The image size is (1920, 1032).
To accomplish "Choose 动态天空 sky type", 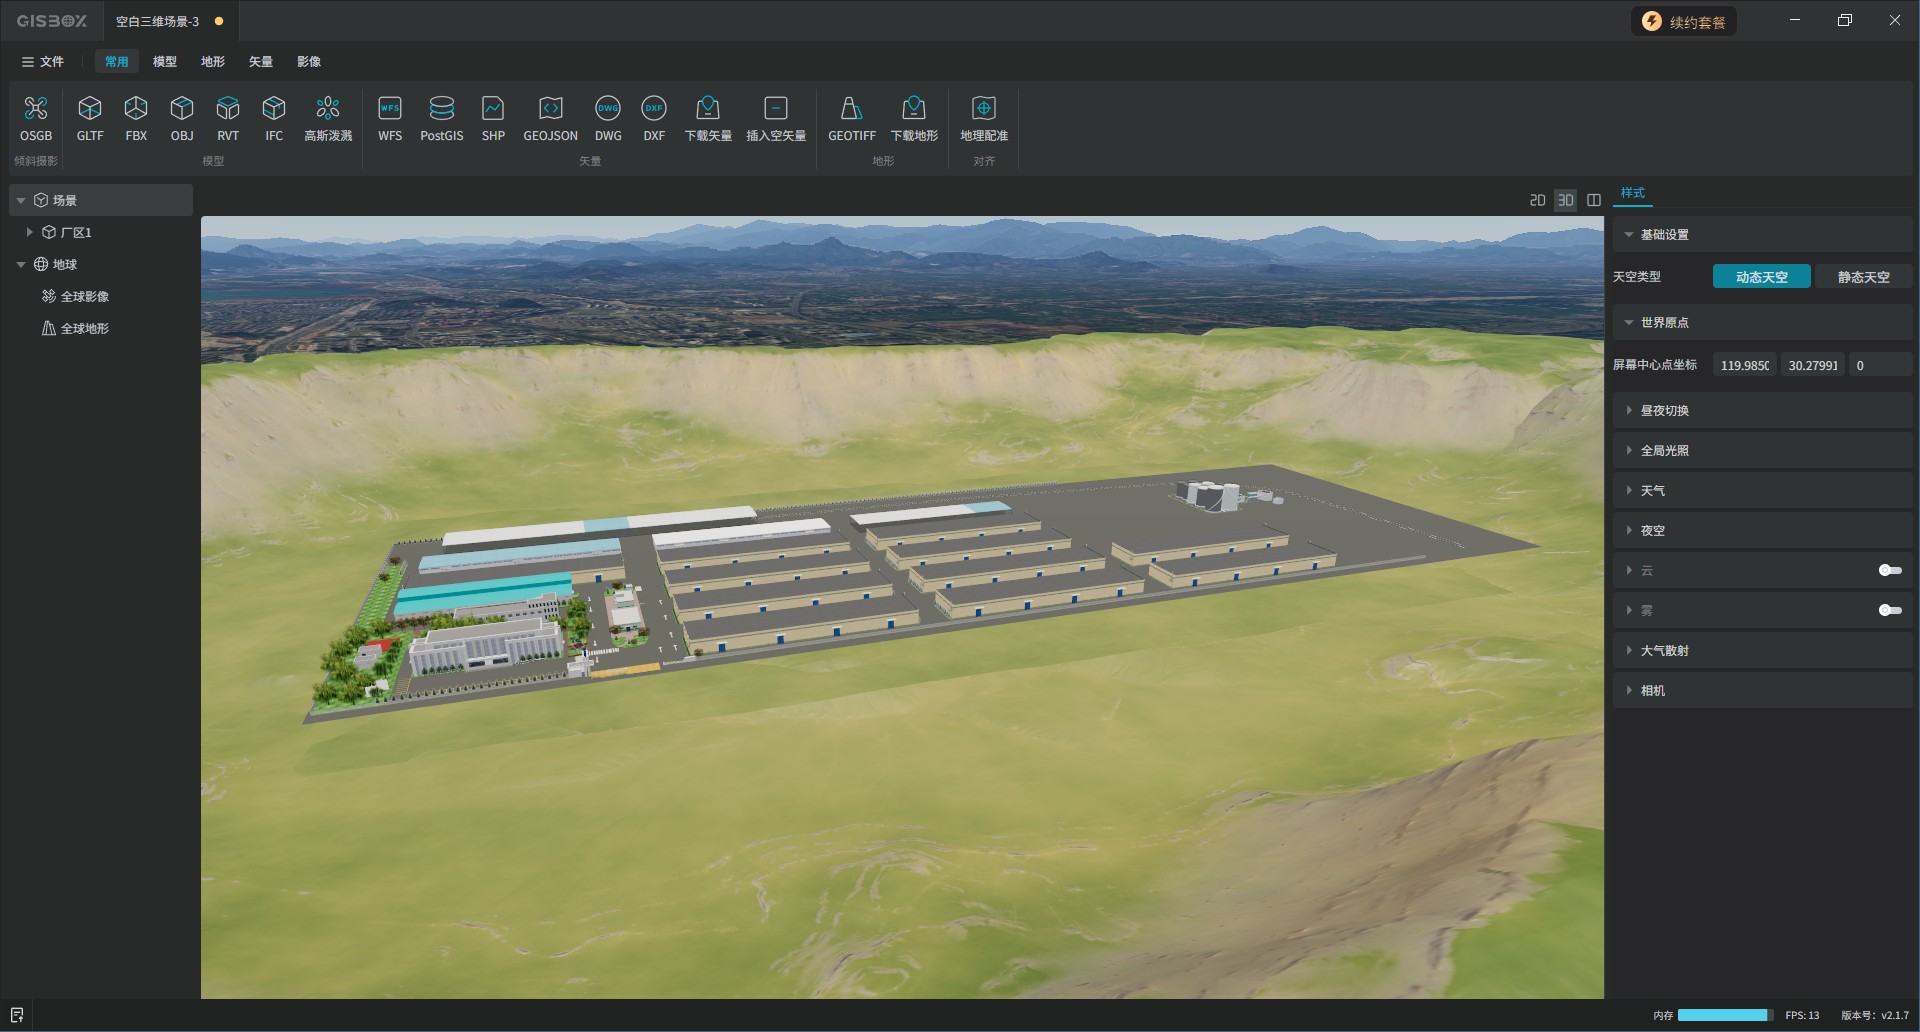I will tap(1762, 277).
